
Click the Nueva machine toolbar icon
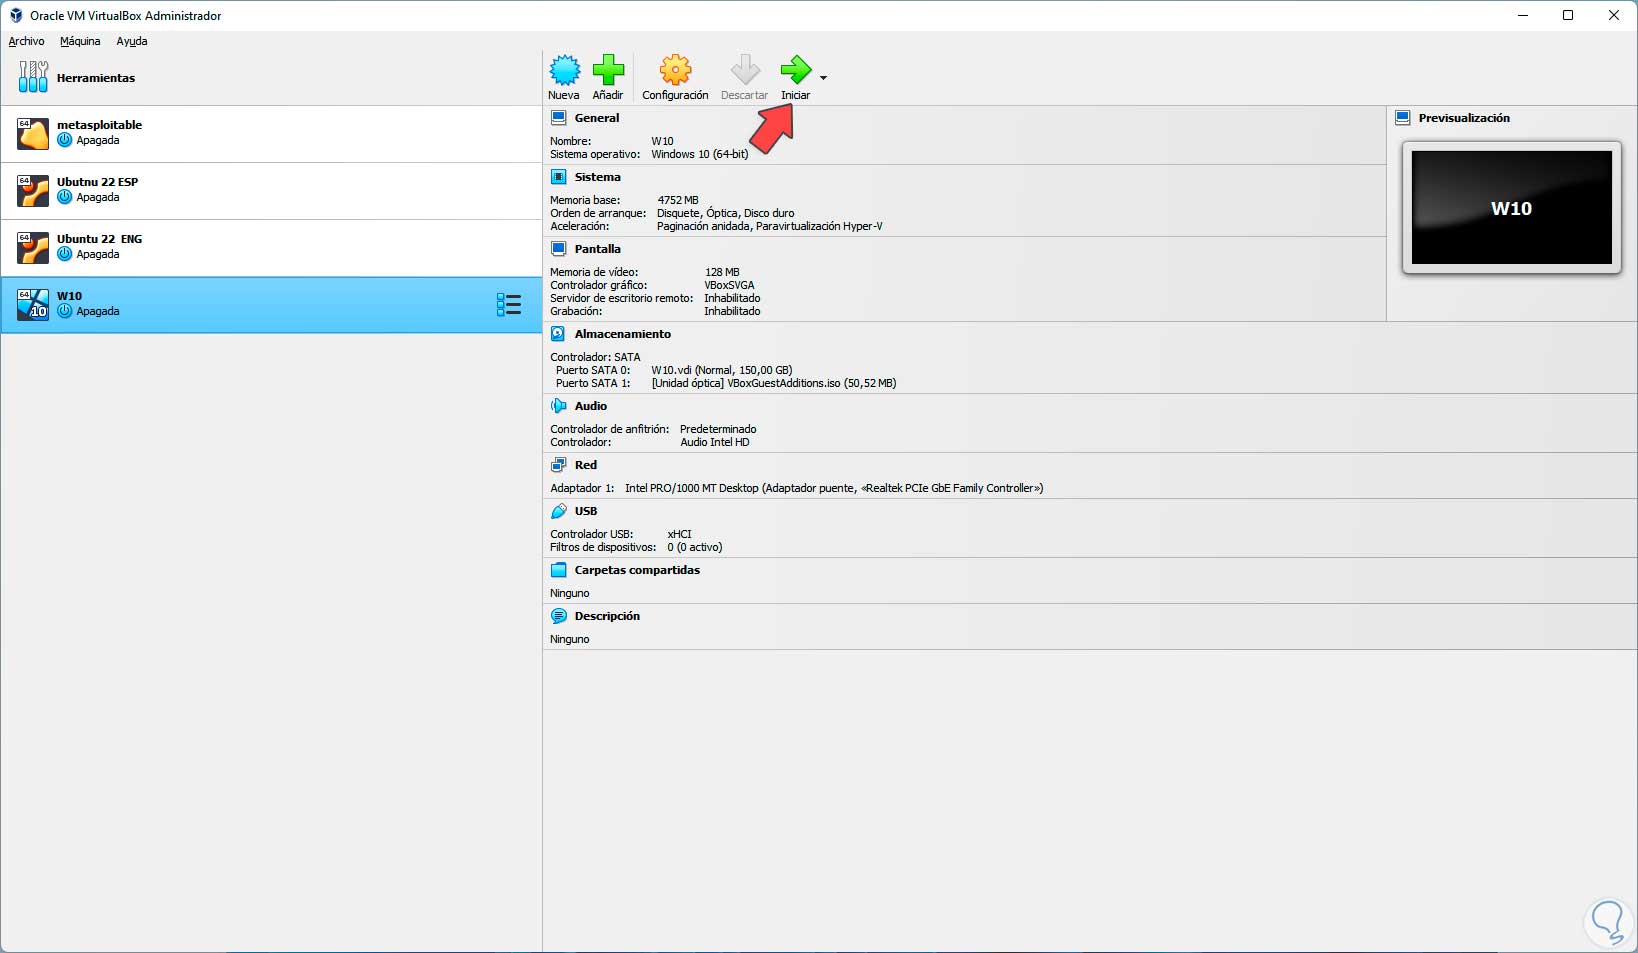564,70
